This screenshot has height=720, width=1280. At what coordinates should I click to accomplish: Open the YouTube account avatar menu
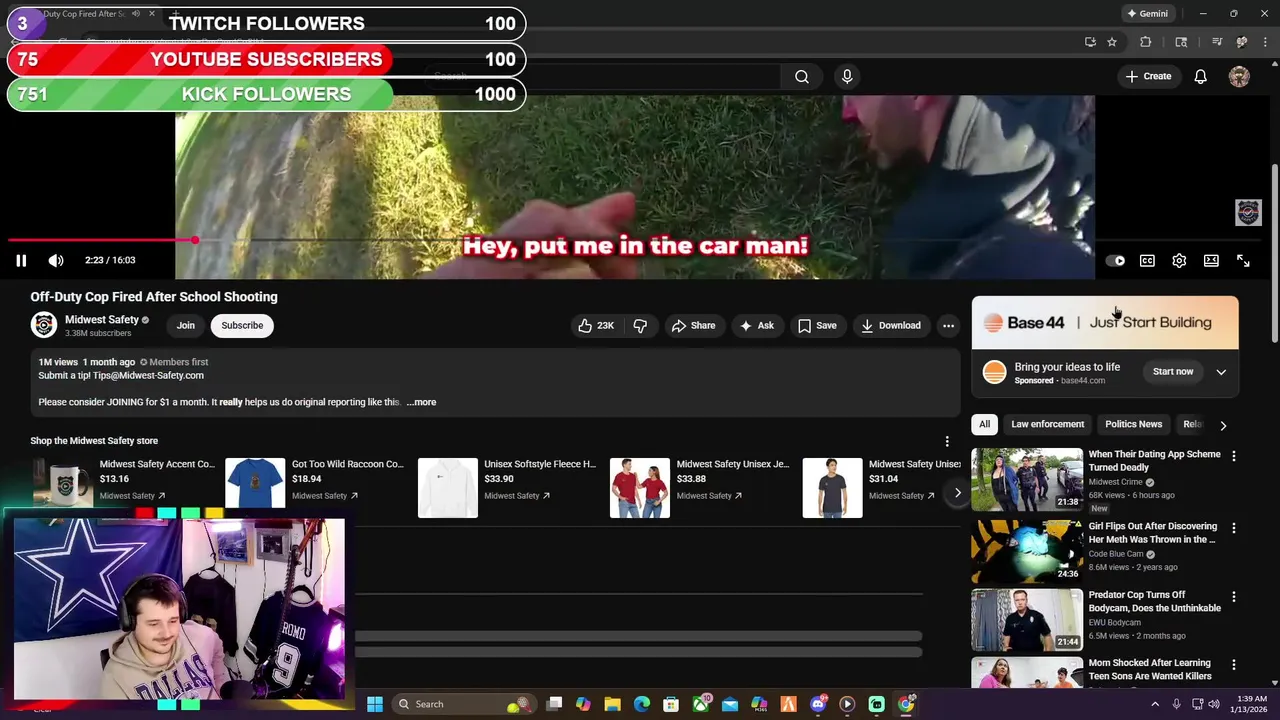pyautogui.click(x=1239, y=77)
